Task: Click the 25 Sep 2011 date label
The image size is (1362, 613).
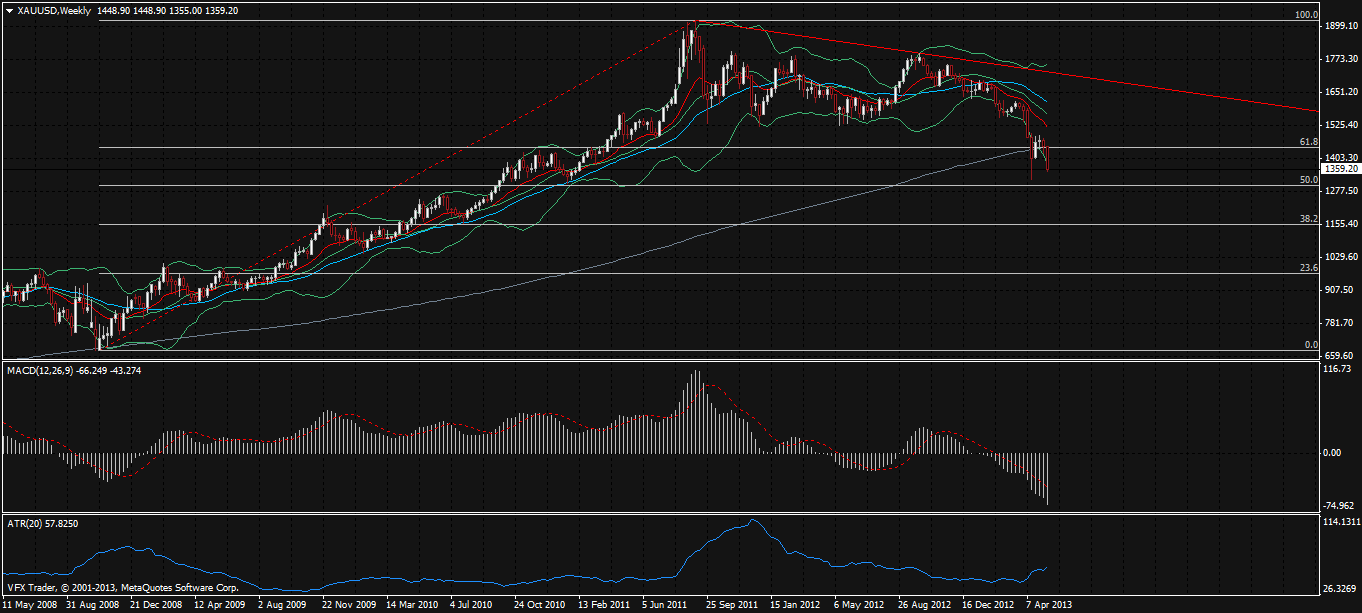Action: tap(731, 605)
